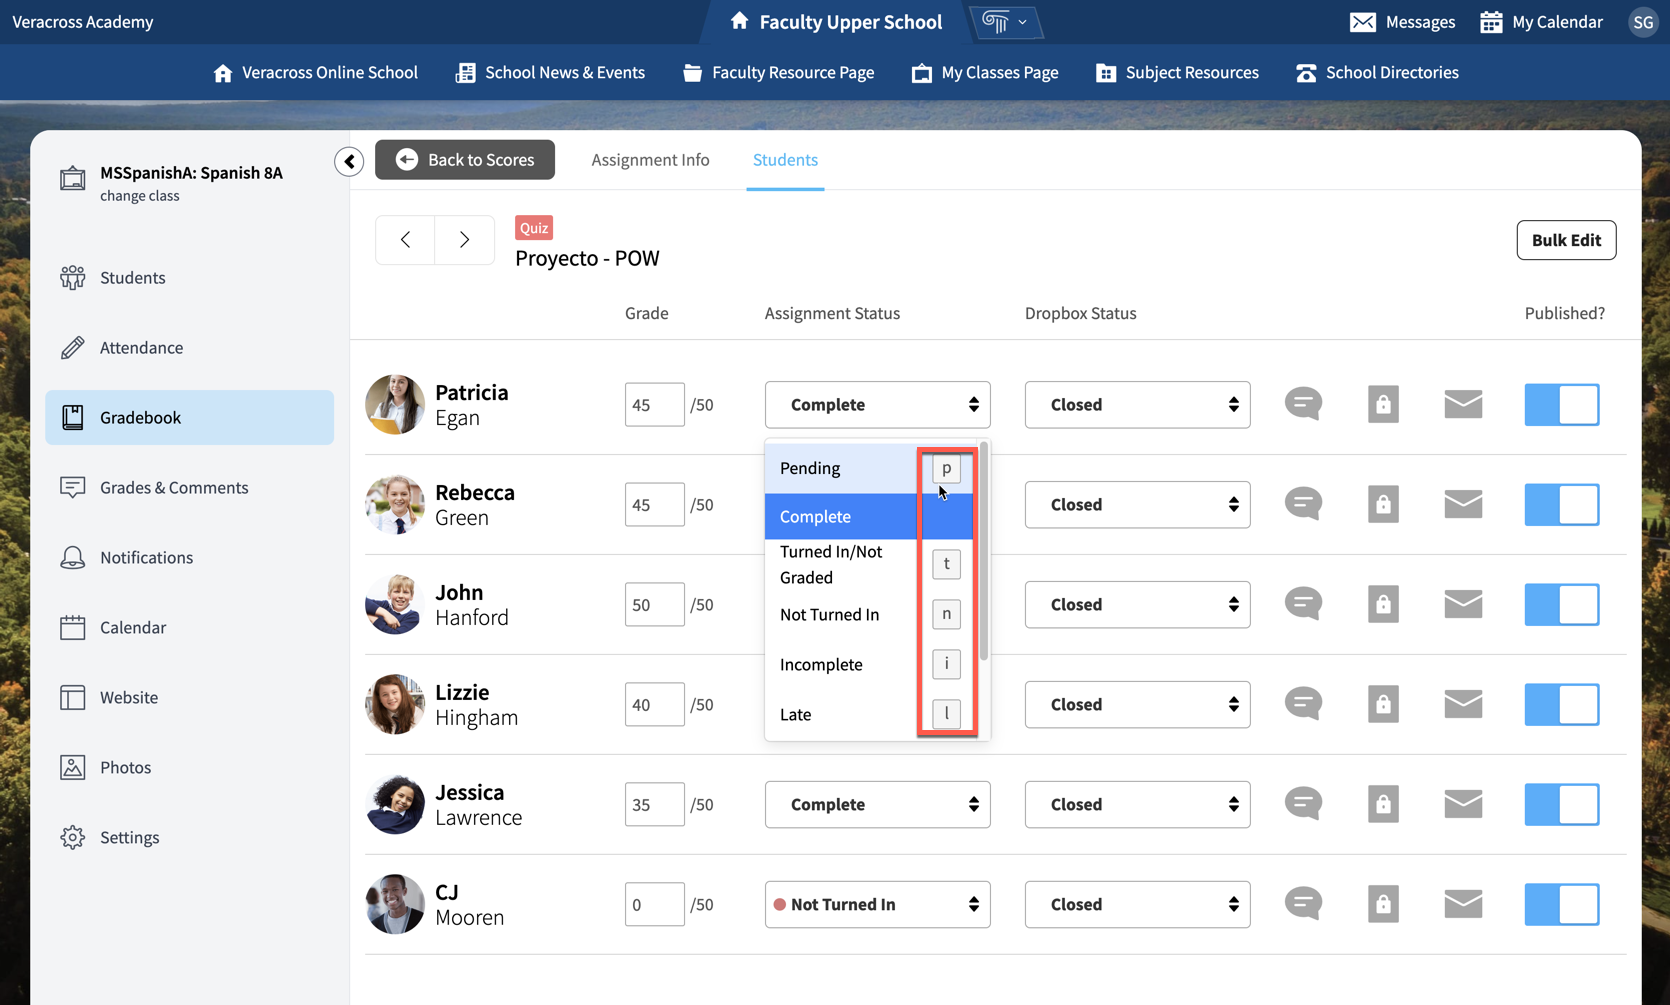Click Lizzie Hingham's grade input field
1670x1005 pixels.
pyautogui.click(x=654, y=704)
